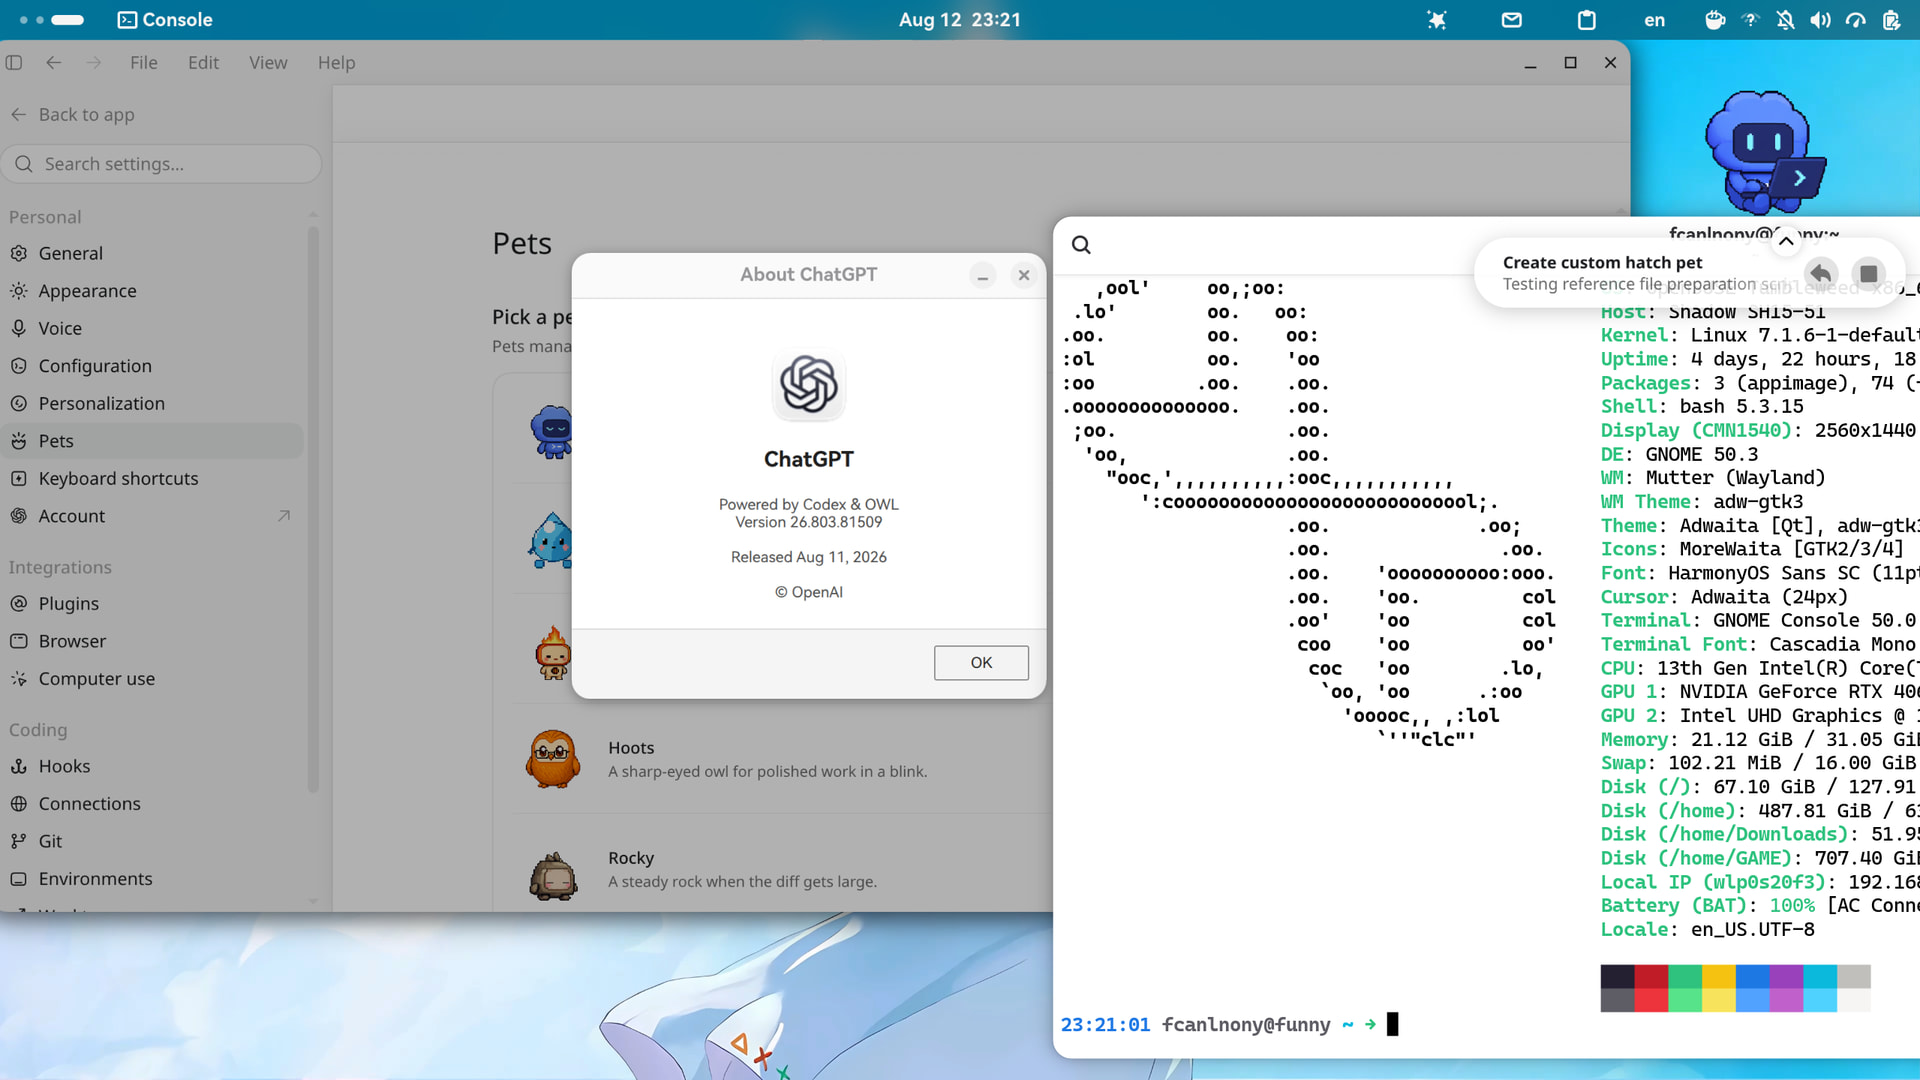Viewport: 1920px width, 1080px height.
Task: Open Create custom hatch pet notification
Action: pyautogui.click(x=1640, y=273)
